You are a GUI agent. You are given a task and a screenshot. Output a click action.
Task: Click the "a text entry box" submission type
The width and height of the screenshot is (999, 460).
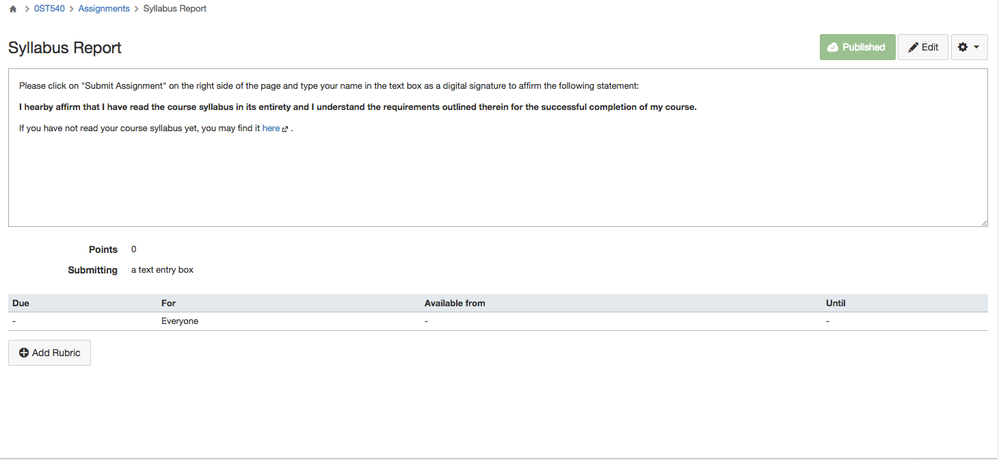point(162,270)
